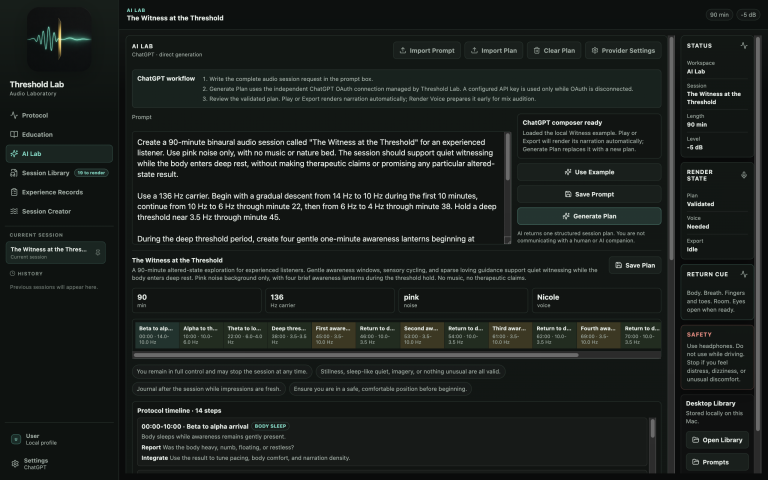Click the '136 Hz carrier' stat card
This screenshot has width=768, height=480.
tap(330, 300)
